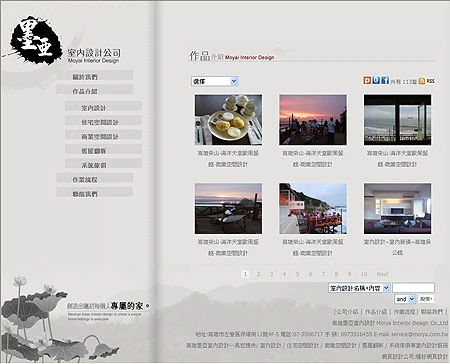
Task: Click the search keyword text field
Action: 413,288
